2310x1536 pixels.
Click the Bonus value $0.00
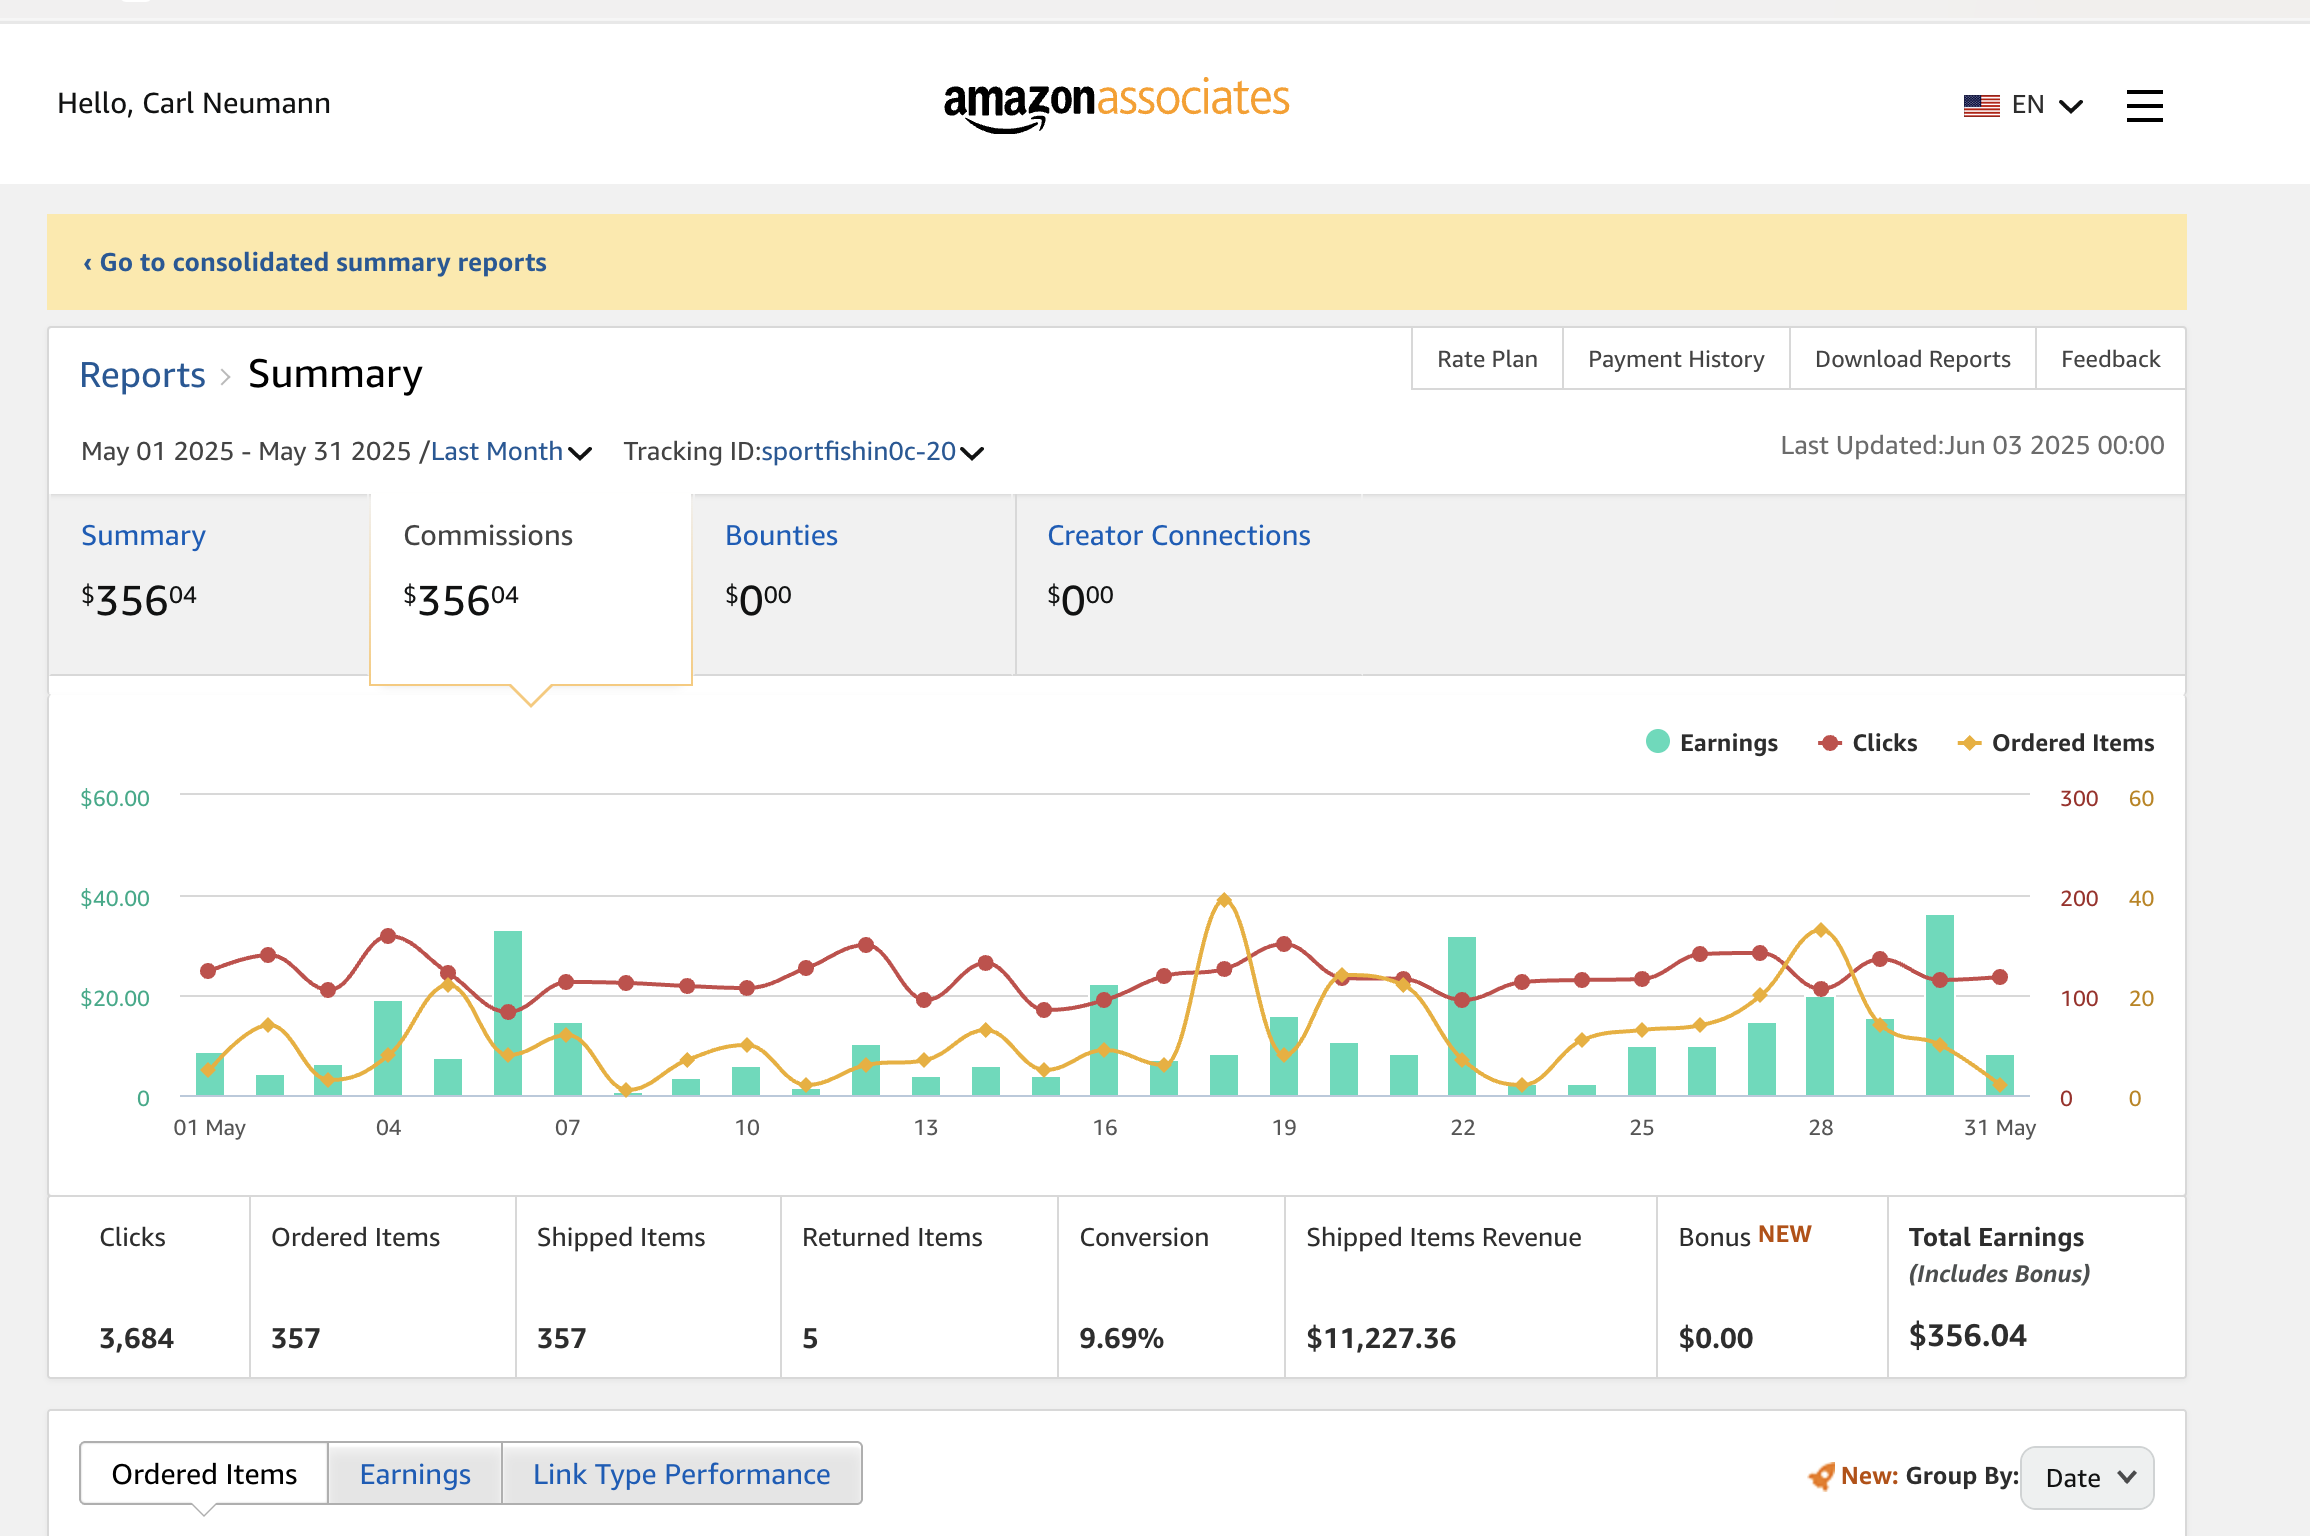[x=1715, y=1338]
